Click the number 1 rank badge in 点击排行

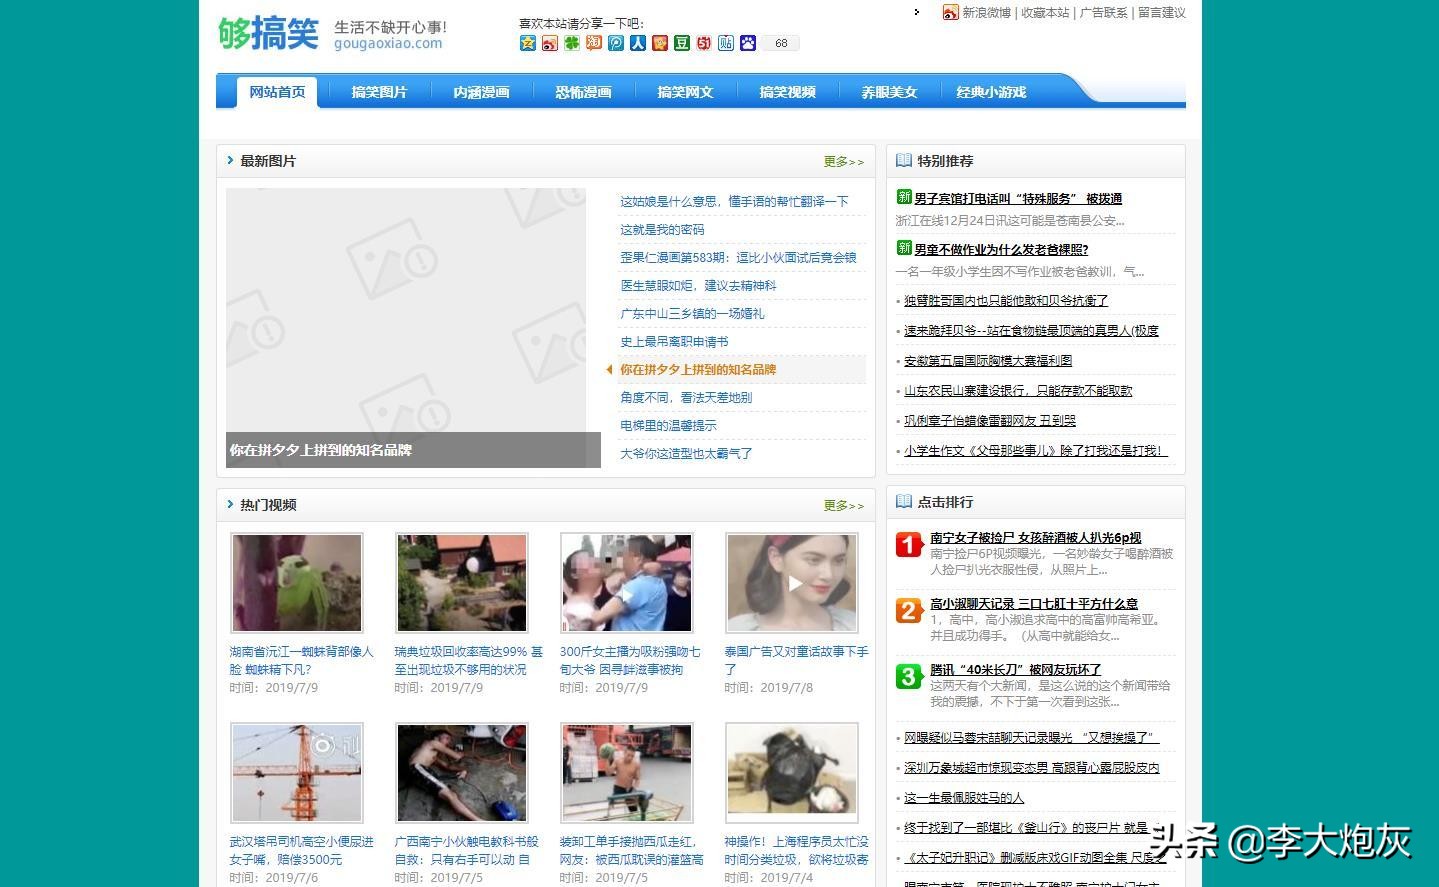click(x=907, y=544)
